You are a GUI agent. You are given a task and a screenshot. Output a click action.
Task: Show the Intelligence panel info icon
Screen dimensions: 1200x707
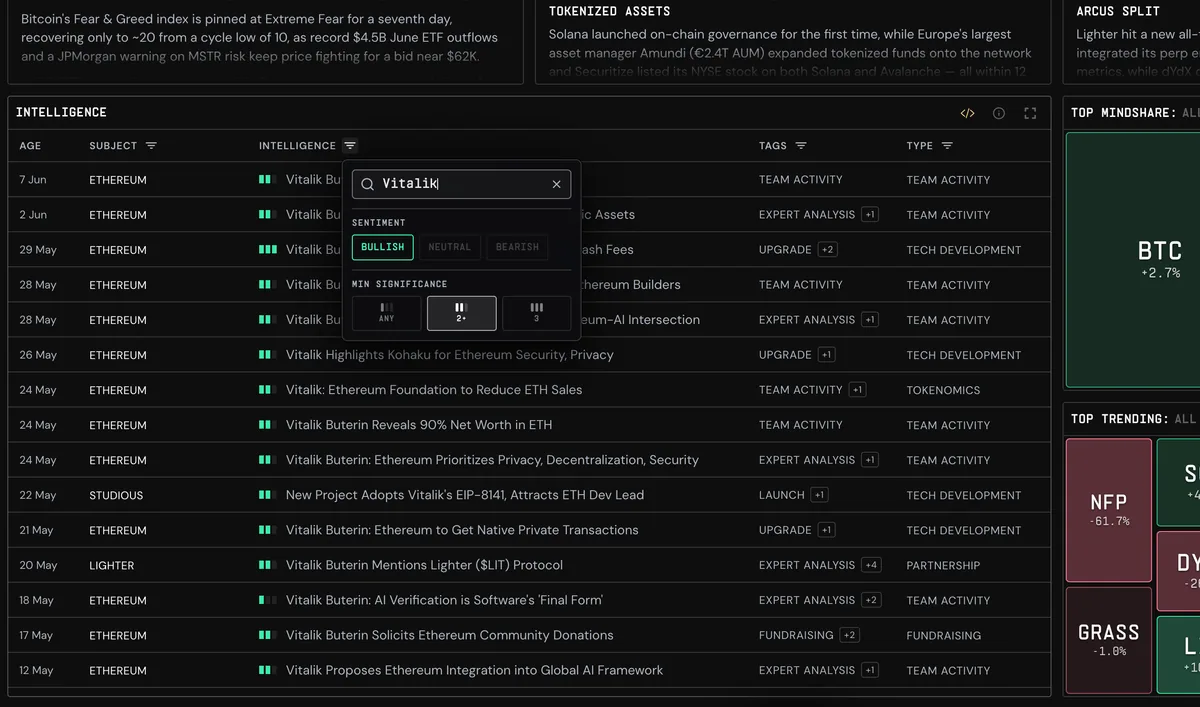999,113
